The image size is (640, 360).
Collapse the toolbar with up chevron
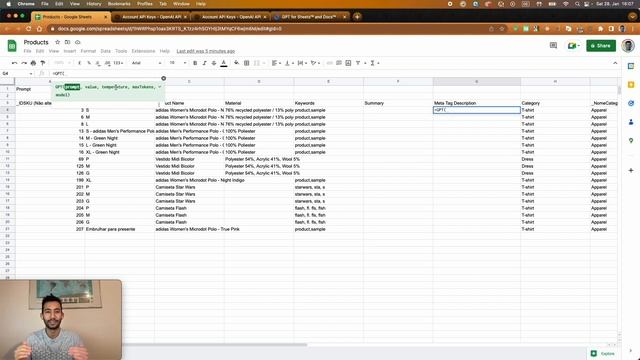point(615,63)
